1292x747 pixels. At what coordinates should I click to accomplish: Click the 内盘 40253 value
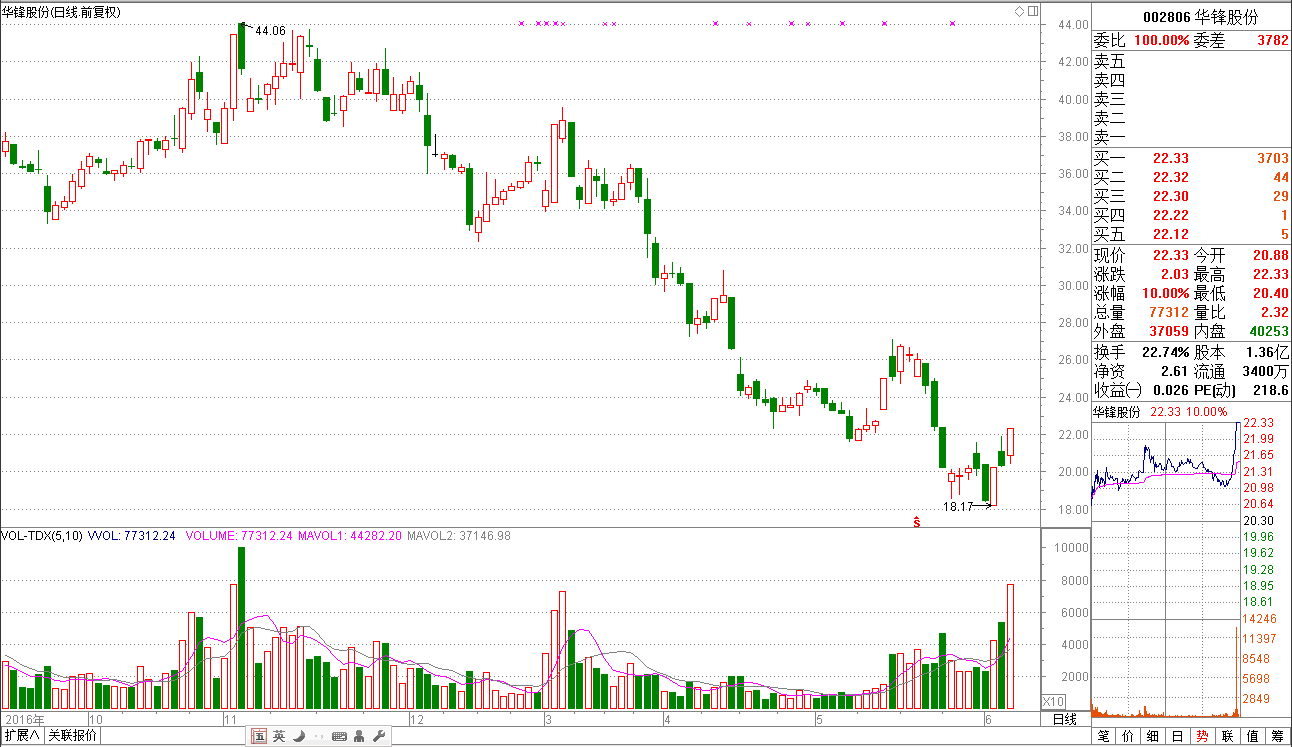[x=1270, y=332]
